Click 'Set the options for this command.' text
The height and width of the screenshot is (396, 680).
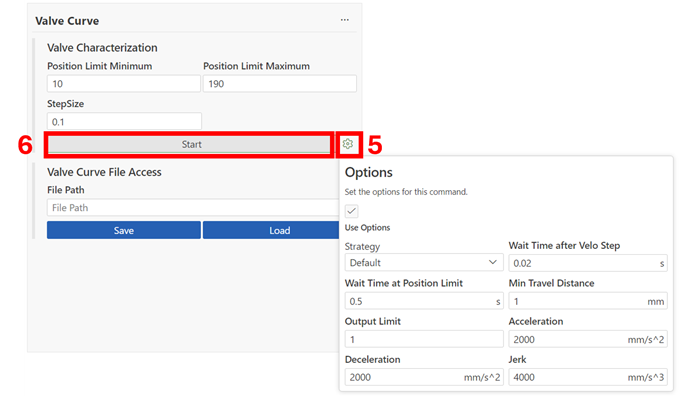point(406,192)
